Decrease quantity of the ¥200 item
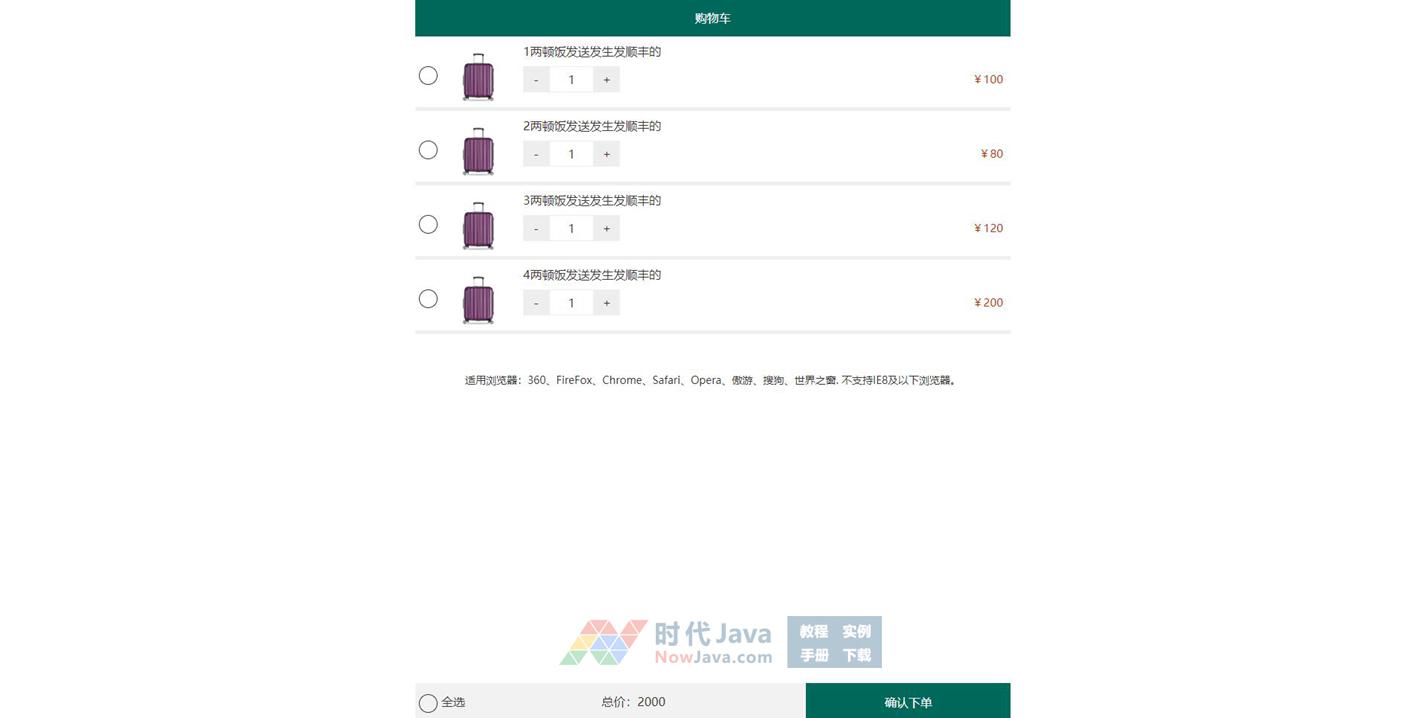This screenshot has height=718, width=1425. point(536,302)
